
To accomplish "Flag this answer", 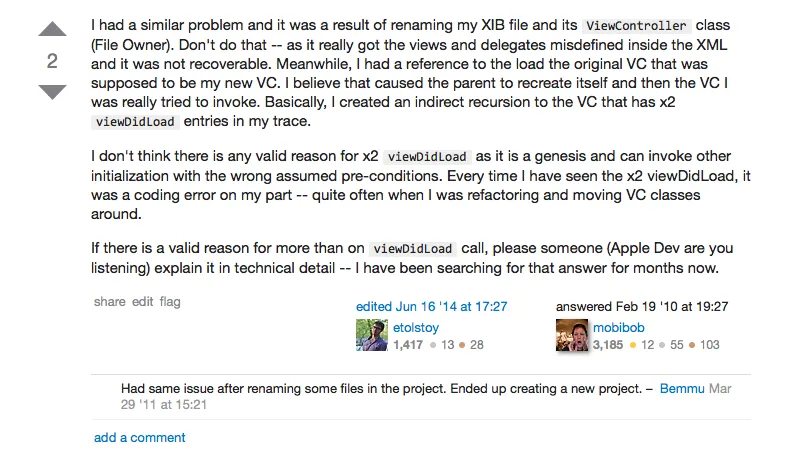I will click(x=169, y=302).
